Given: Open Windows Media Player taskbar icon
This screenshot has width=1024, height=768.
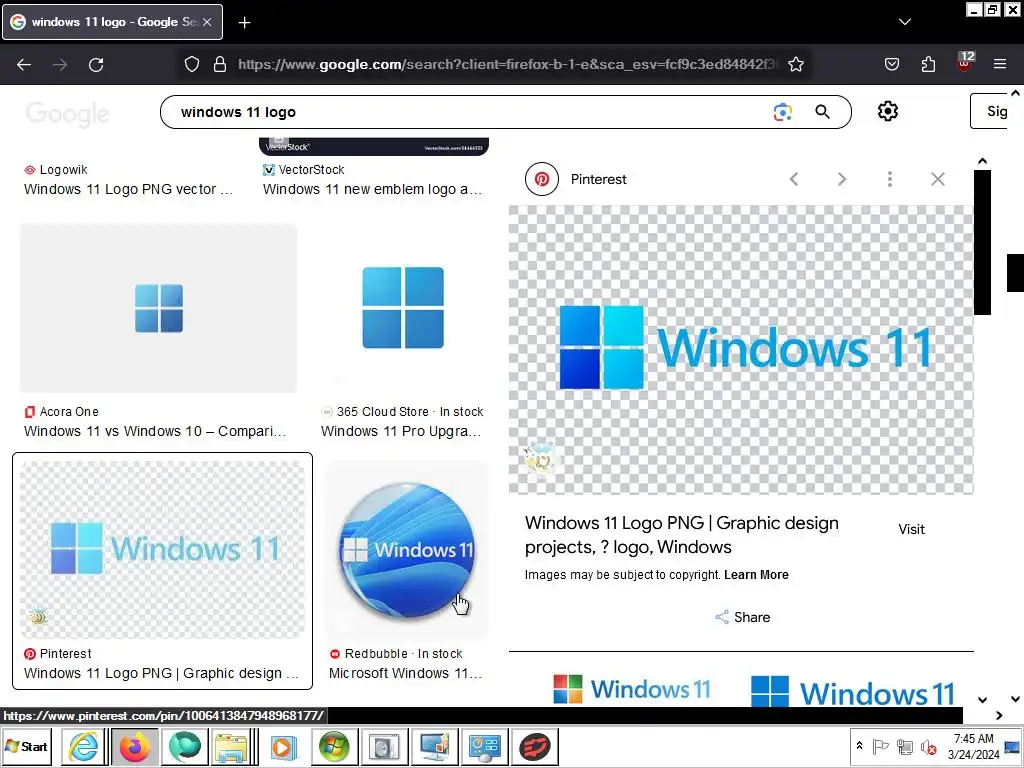Looking at the screenshot, I should click(283, 746).
